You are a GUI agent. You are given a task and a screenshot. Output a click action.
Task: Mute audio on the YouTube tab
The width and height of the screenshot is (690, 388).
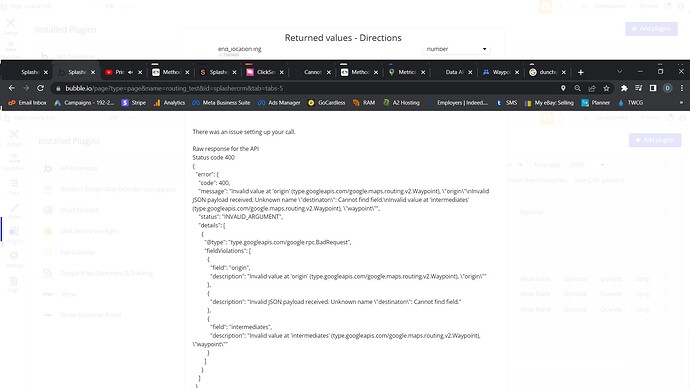[x=130, y=72]
